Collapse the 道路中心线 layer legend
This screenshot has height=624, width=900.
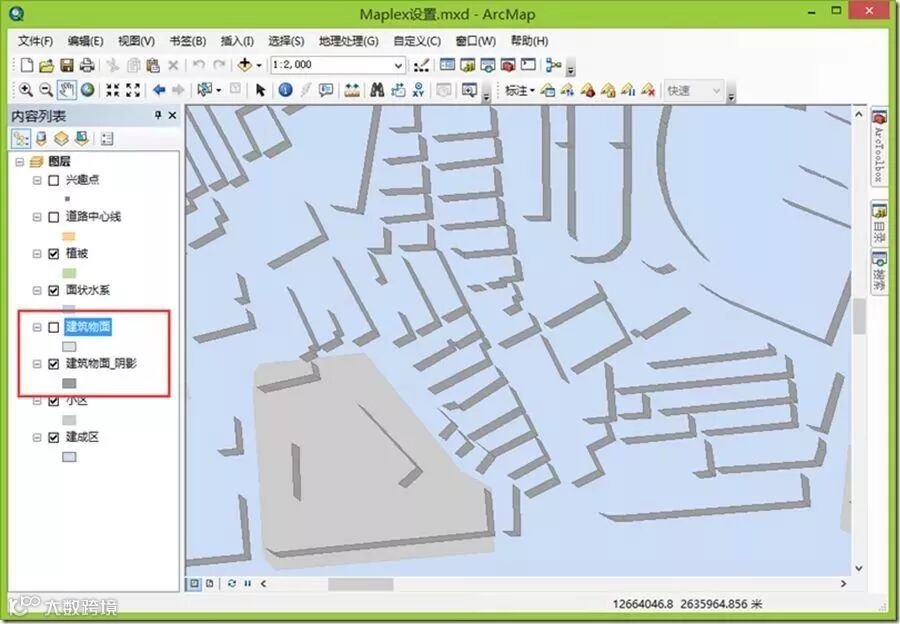(37, 217)
